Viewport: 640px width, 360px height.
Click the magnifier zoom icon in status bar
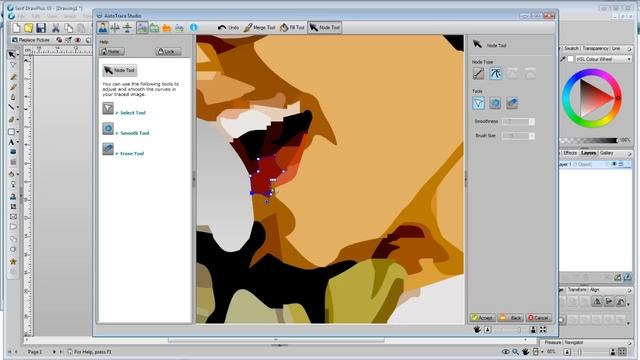click(516, 351)
